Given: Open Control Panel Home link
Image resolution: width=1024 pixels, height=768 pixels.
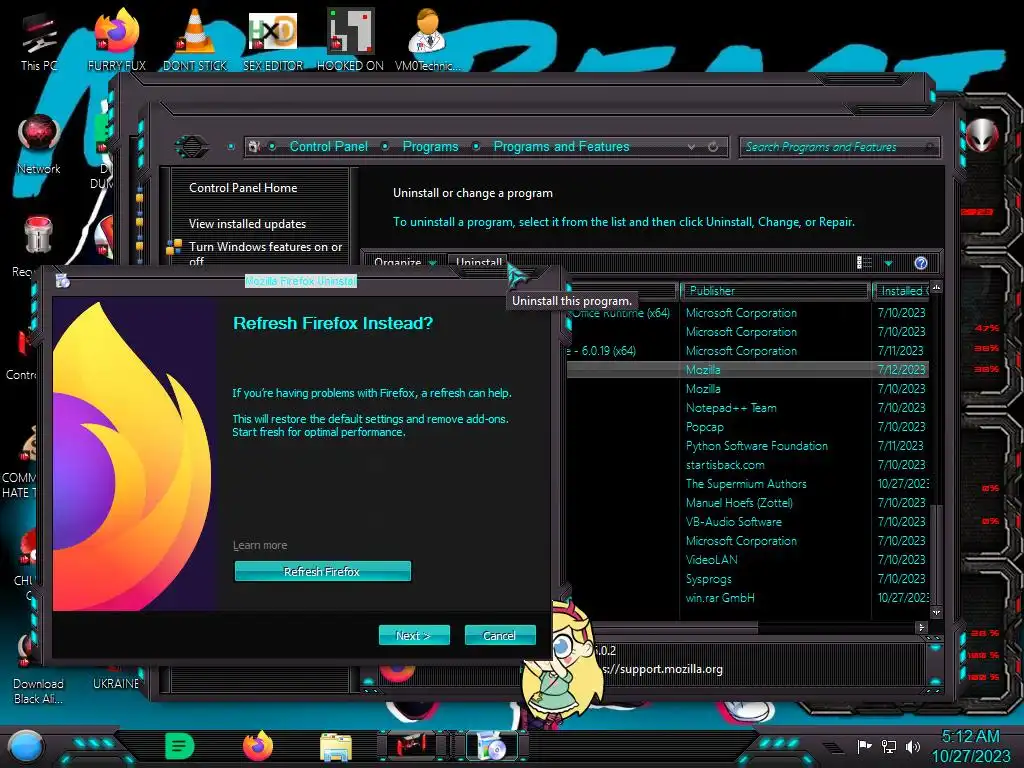Looking at the screenshot, I should point(243,187).
